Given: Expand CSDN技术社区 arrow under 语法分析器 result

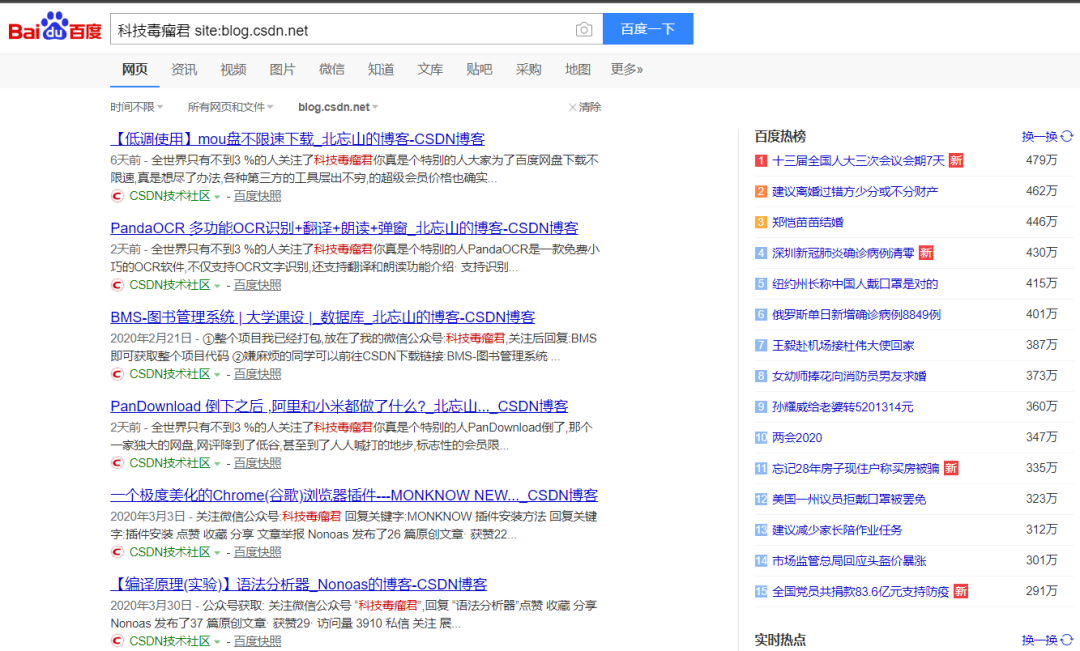Looking at the screenshot, I should point(217,642).
